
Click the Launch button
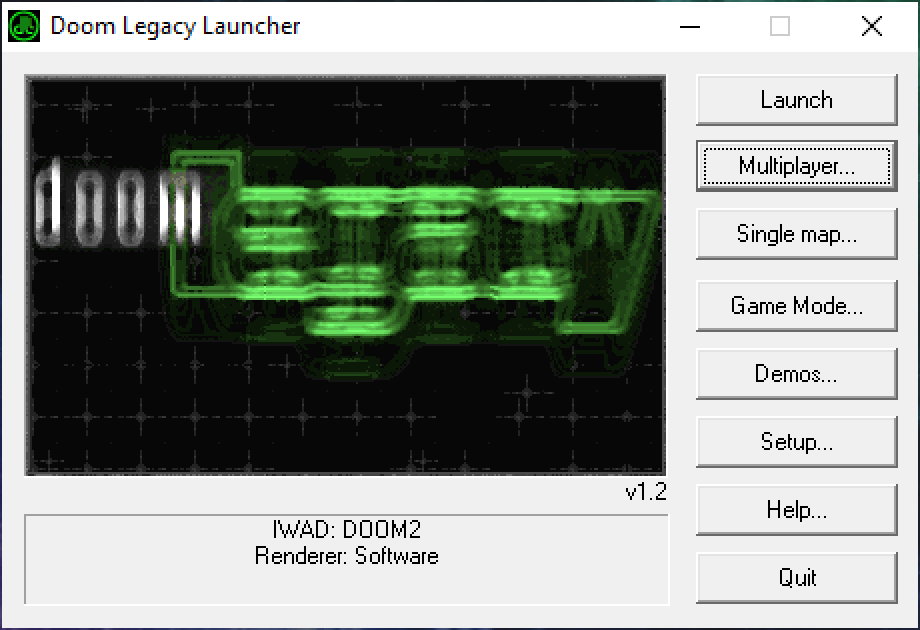click(797, 100)
